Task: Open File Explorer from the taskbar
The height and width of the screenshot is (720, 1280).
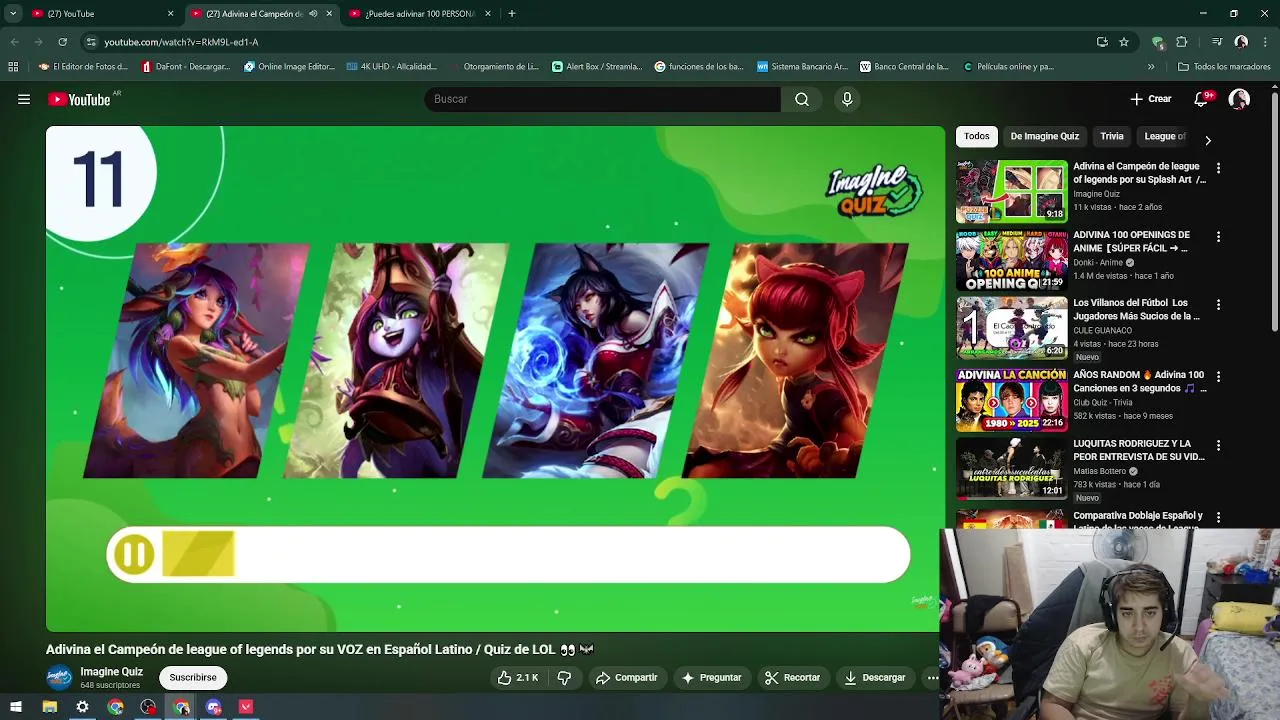Action: pyautogui.click(x=49, y=707)
